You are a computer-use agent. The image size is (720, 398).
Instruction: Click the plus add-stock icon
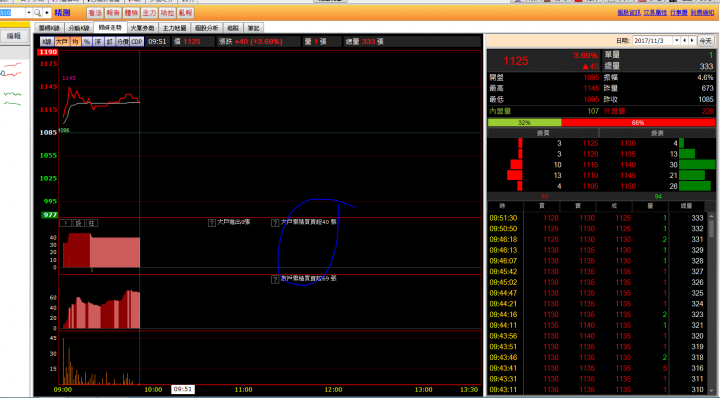[x=46, y=13]
